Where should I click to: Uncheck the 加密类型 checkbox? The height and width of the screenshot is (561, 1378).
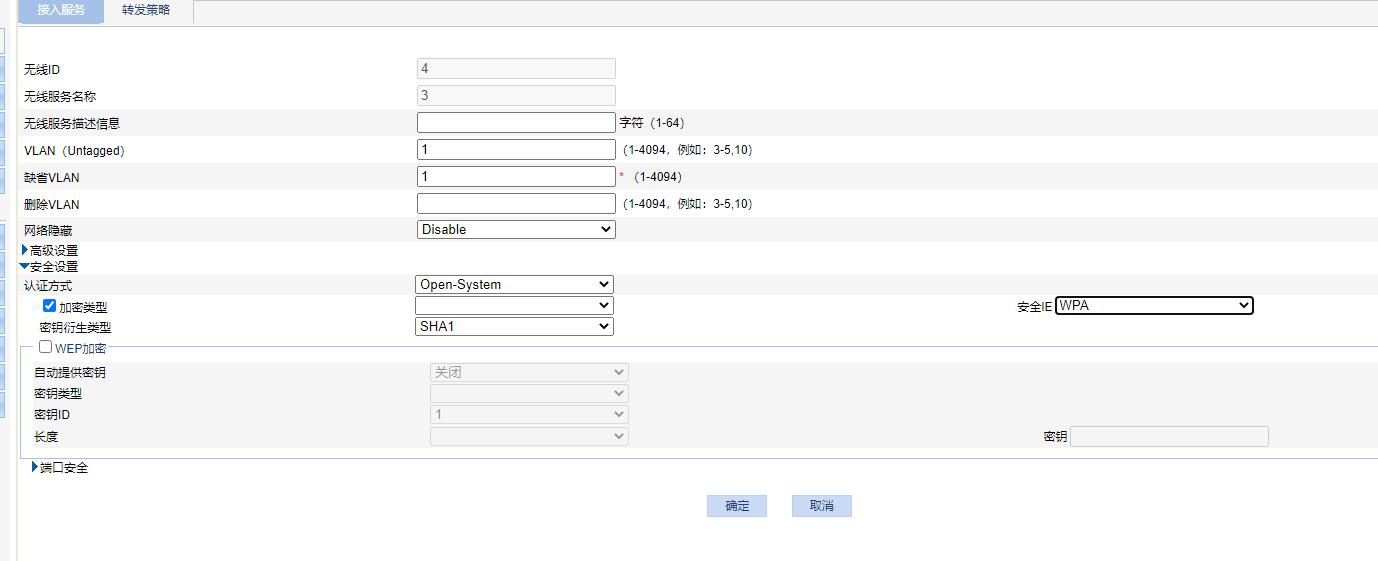click(49, 306)
